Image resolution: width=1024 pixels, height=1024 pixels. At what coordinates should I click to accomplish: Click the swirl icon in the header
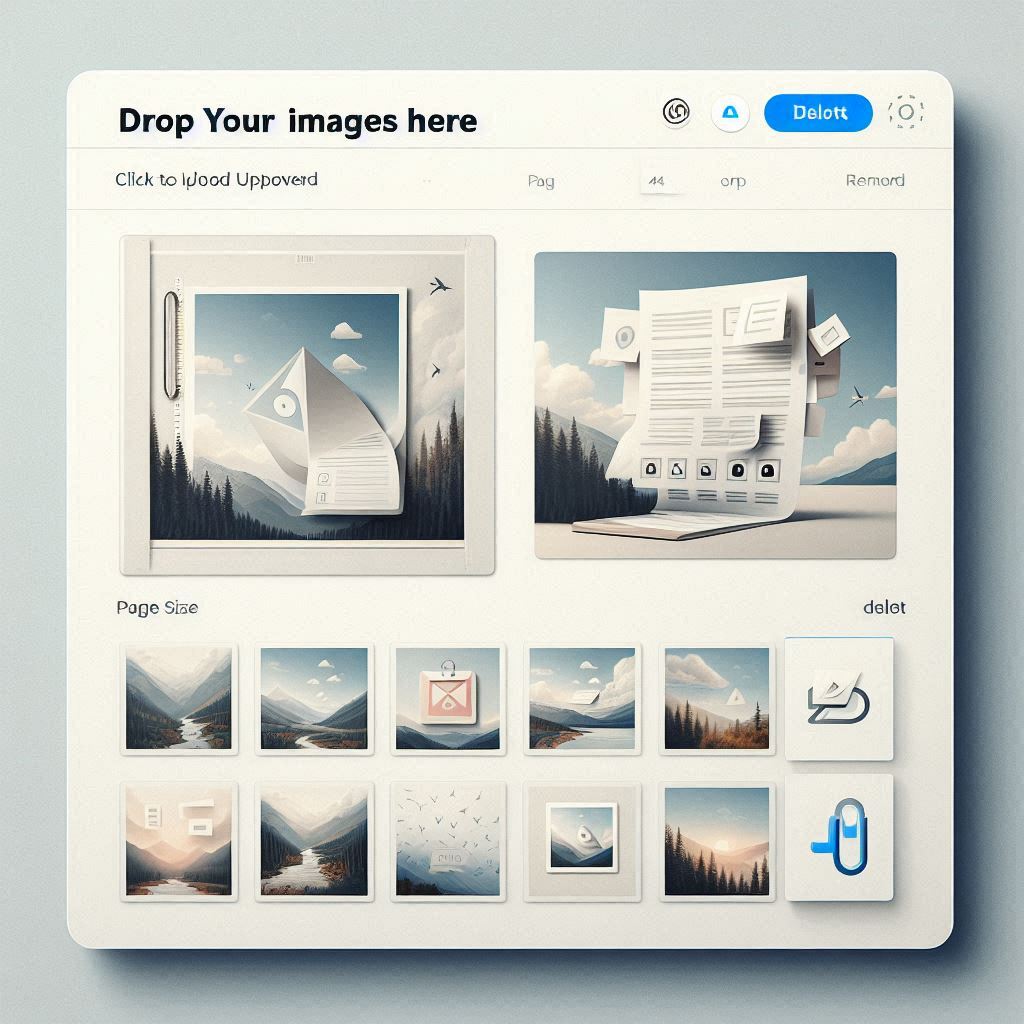(677, 113)
